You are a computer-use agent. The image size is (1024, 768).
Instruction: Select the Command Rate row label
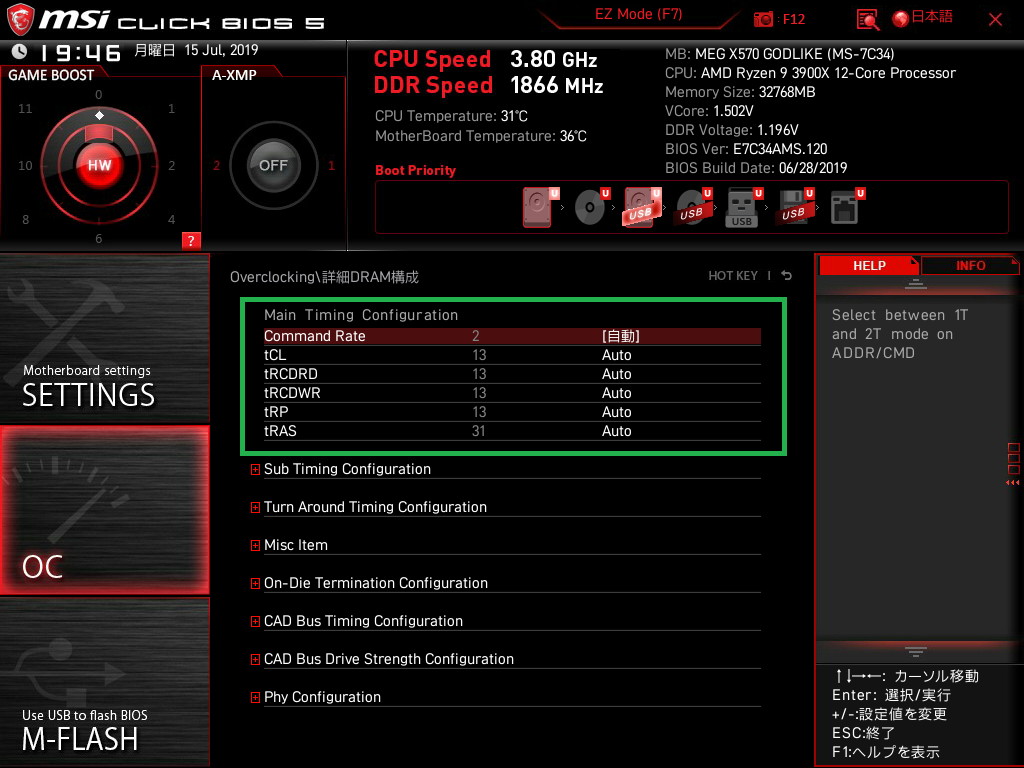coord(314,336)
